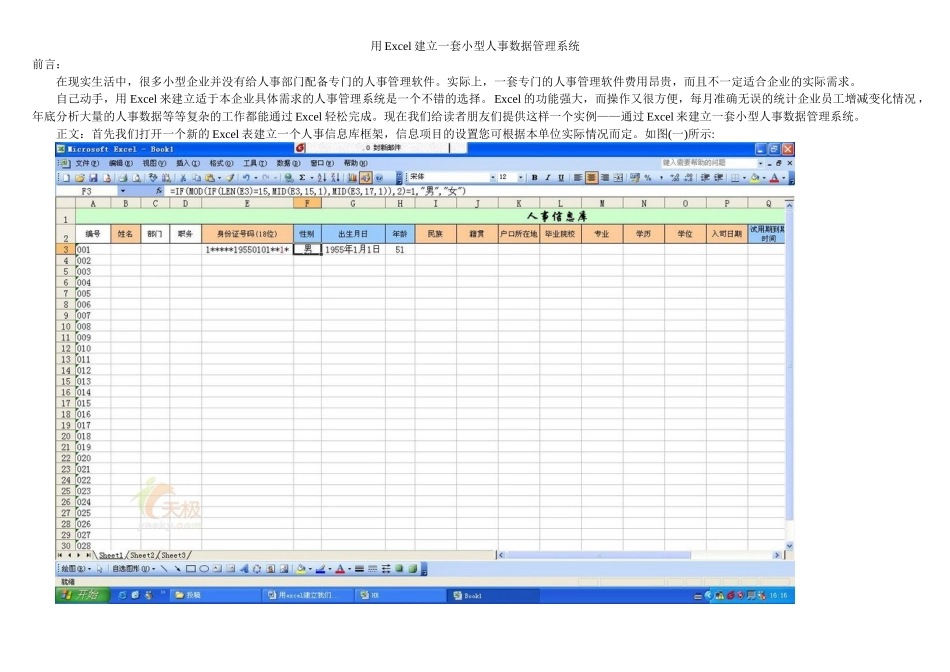Open the font size 12 dropdown
Viewport: 950px width, 672px height.
click(520, 178)
